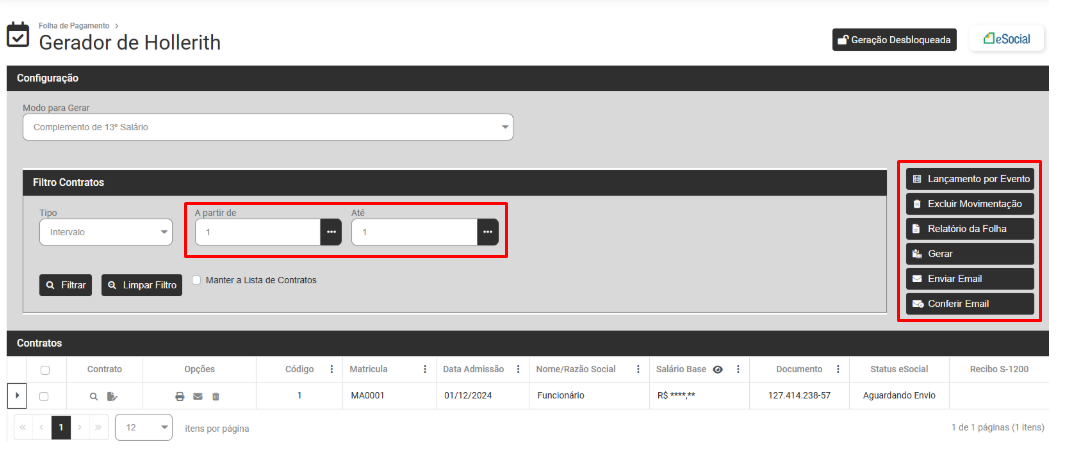Click the calendar icon beside Gerador de Hollerith

(18, 34)
